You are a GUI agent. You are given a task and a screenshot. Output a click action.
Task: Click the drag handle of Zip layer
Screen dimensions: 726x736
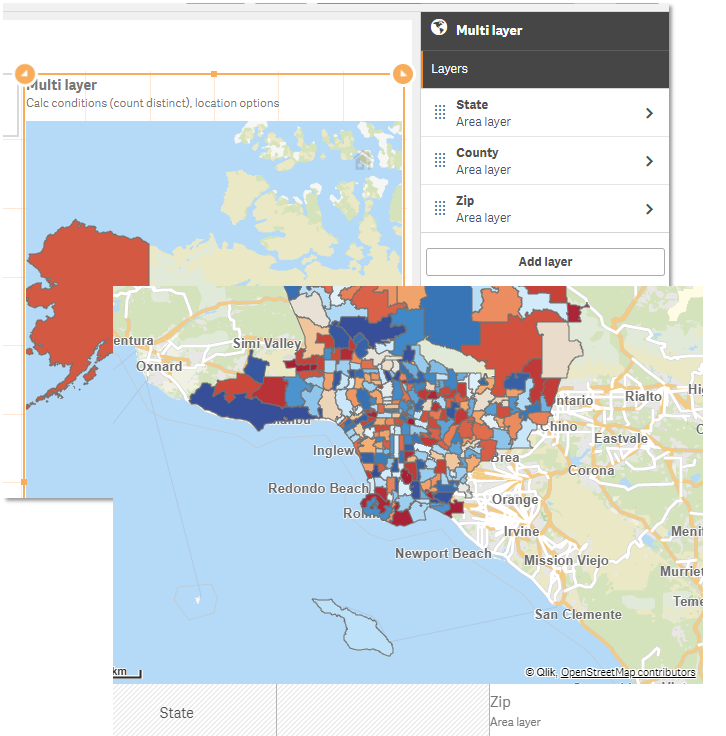point(440,209)
